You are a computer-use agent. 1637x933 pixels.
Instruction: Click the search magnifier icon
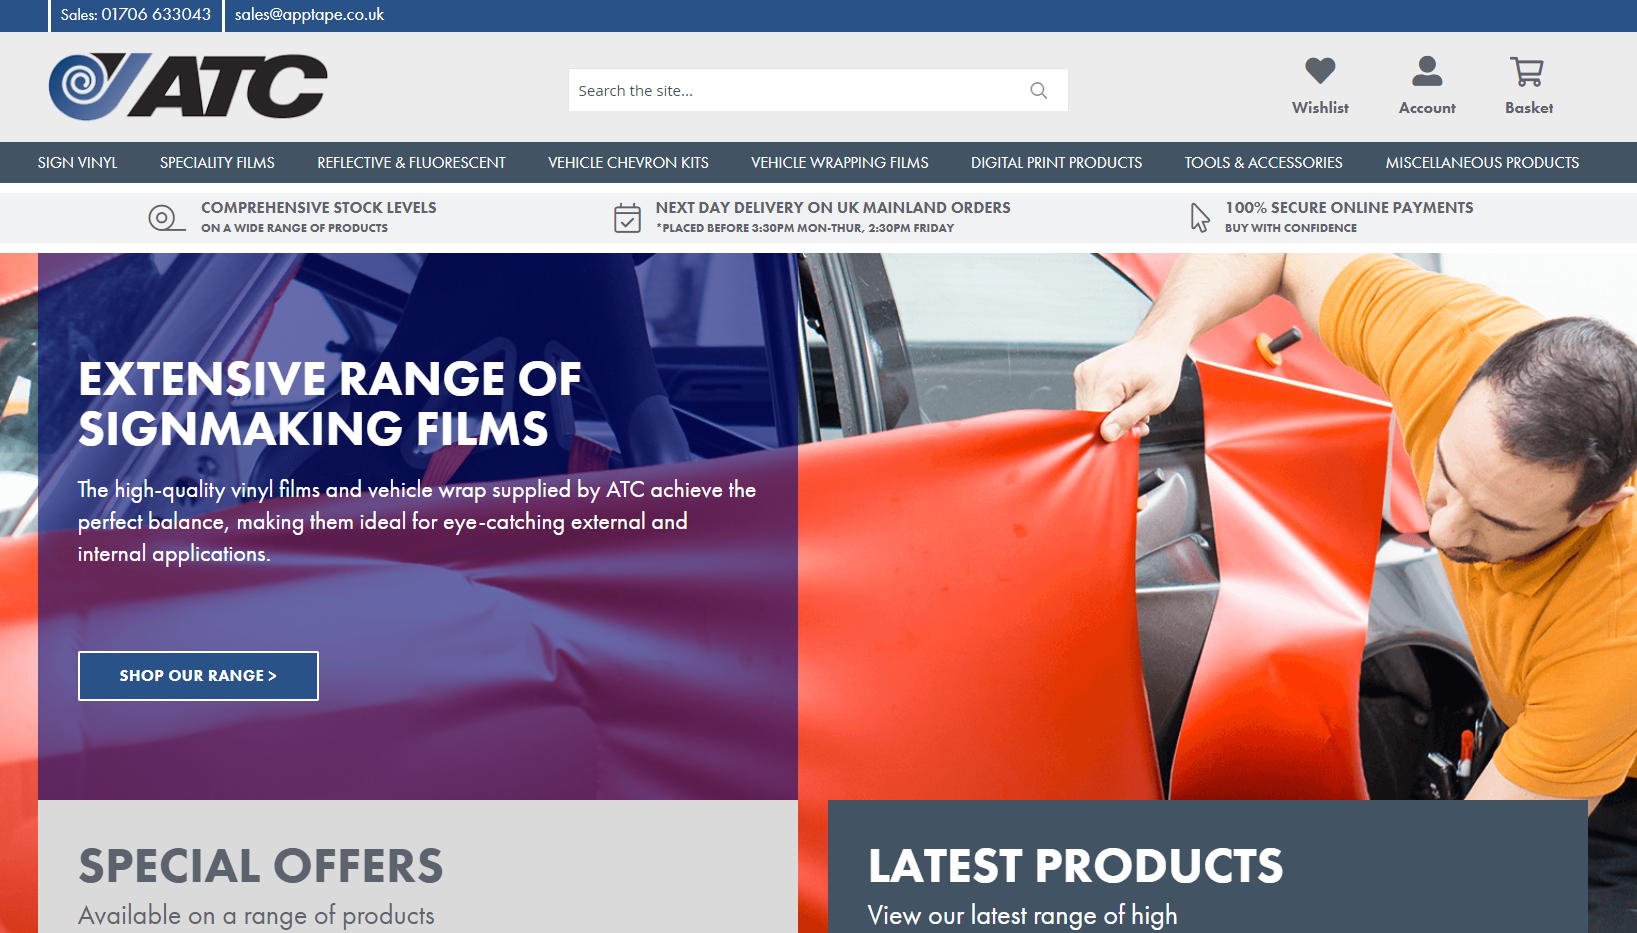coord(1038,90)
